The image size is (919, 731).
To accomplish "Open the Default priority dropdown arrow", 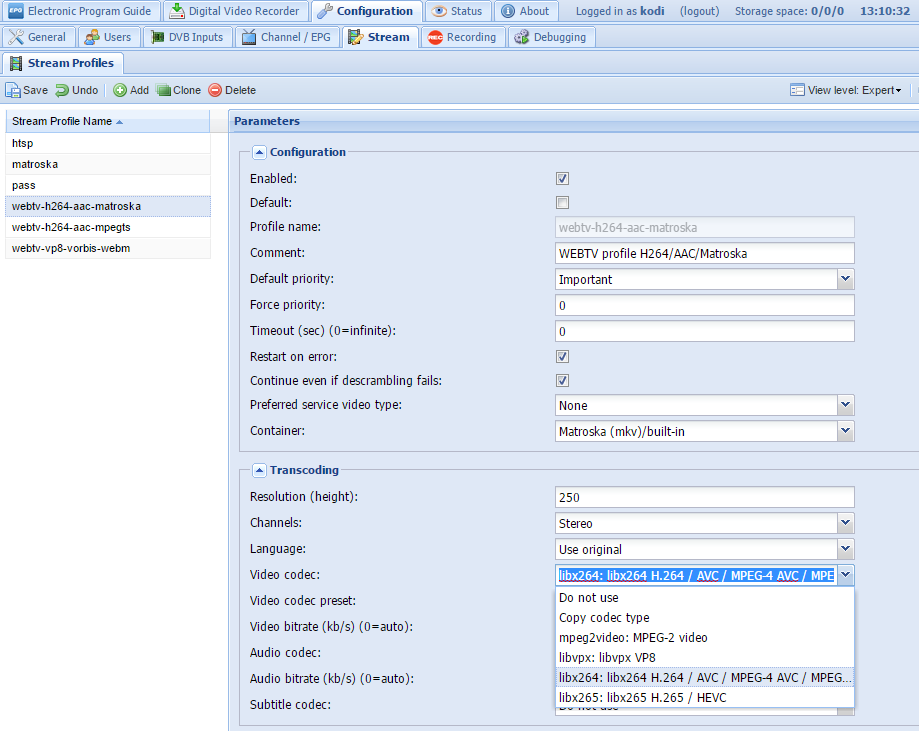I will [845, 279].
